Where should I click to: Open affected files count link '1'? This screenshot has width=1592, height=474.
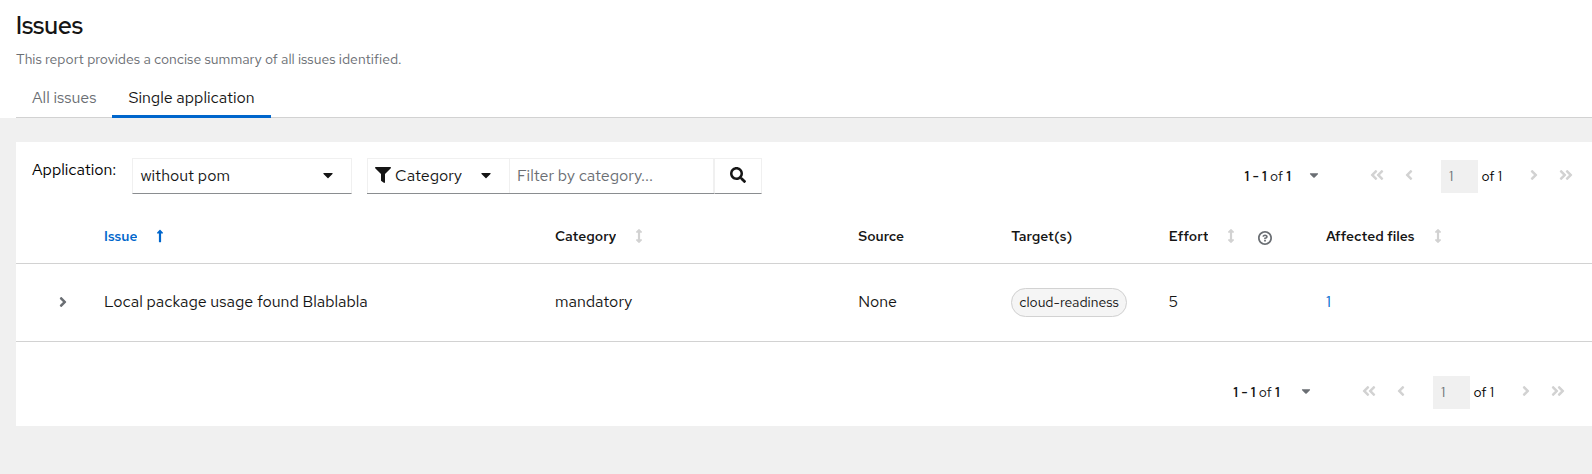tap(1328, 302)
